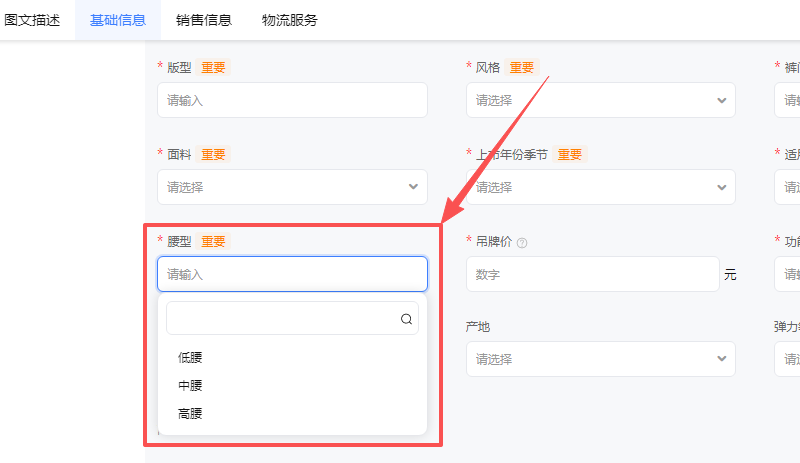Switch to the 销售信息 tab

[x=204, y=20]
